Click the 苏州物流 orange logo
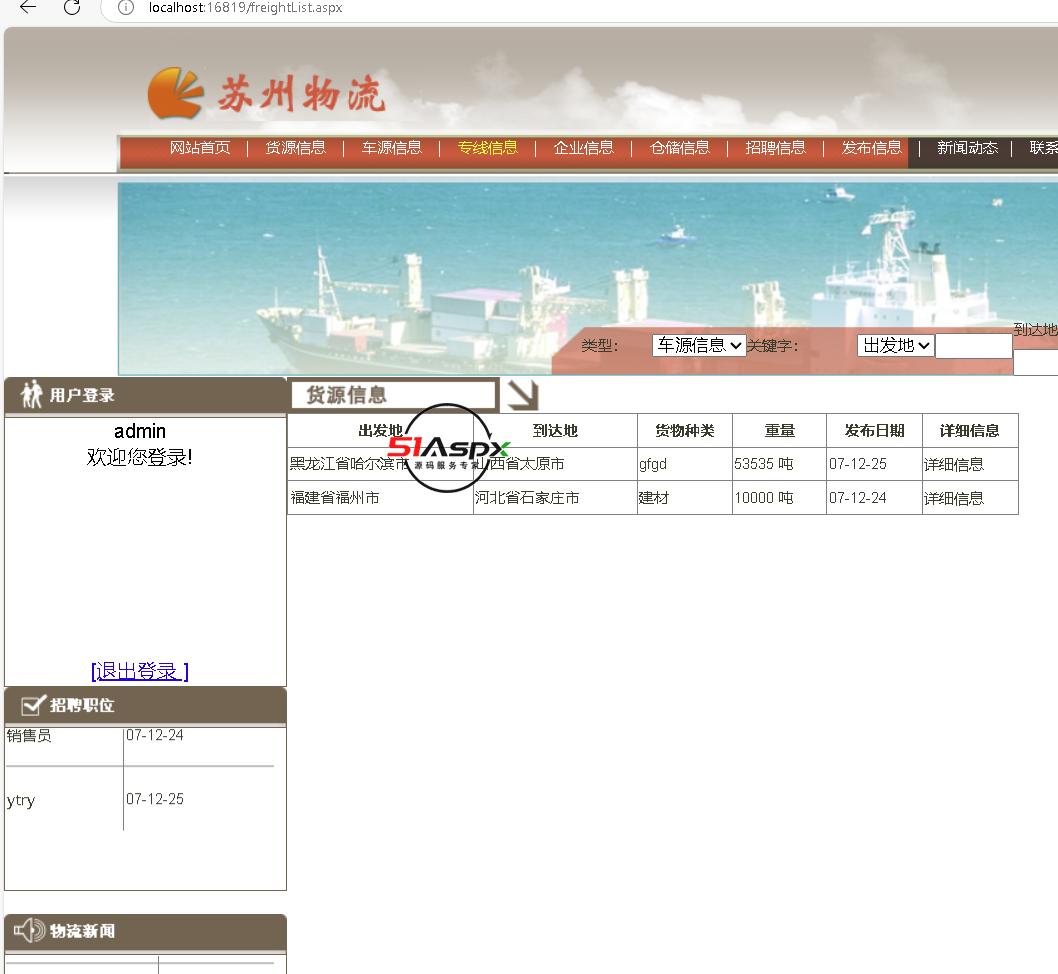The width and height of the screenshot is (1058, 974). (176, 93)
